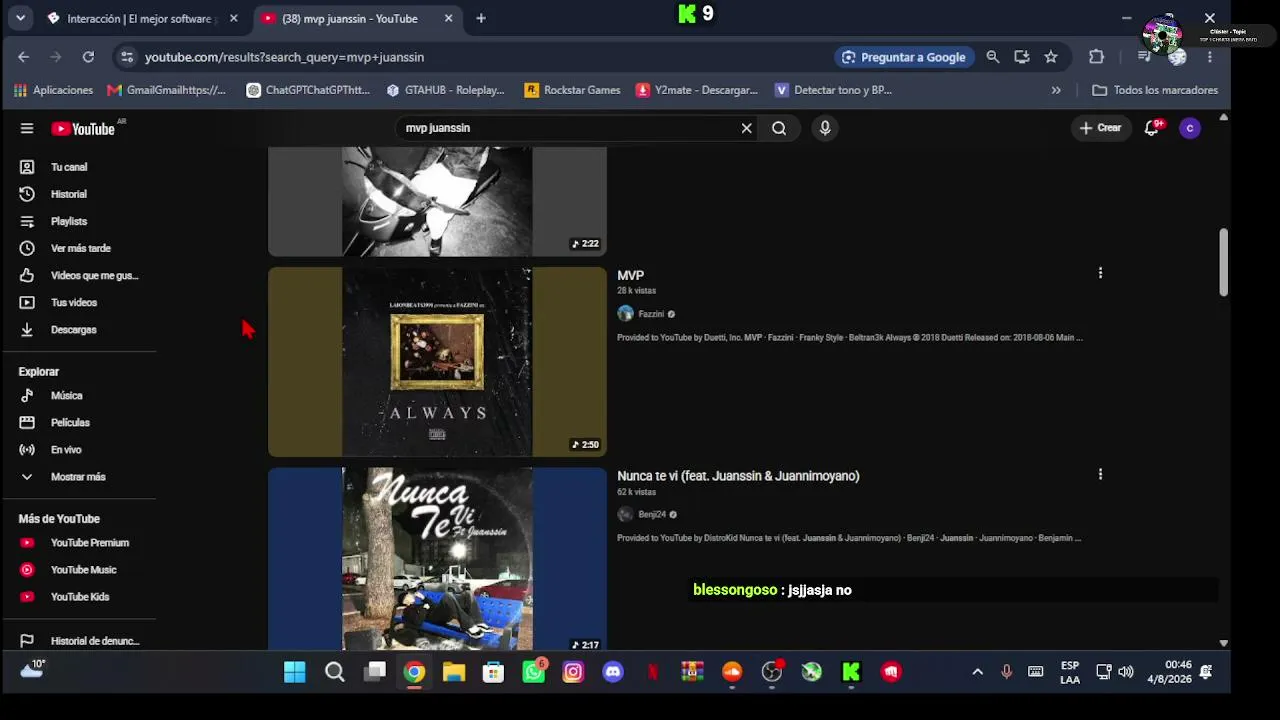The image size is (1280, 720).
Task: Open WhatsApp from taskbar
Action: coord(534,672)
